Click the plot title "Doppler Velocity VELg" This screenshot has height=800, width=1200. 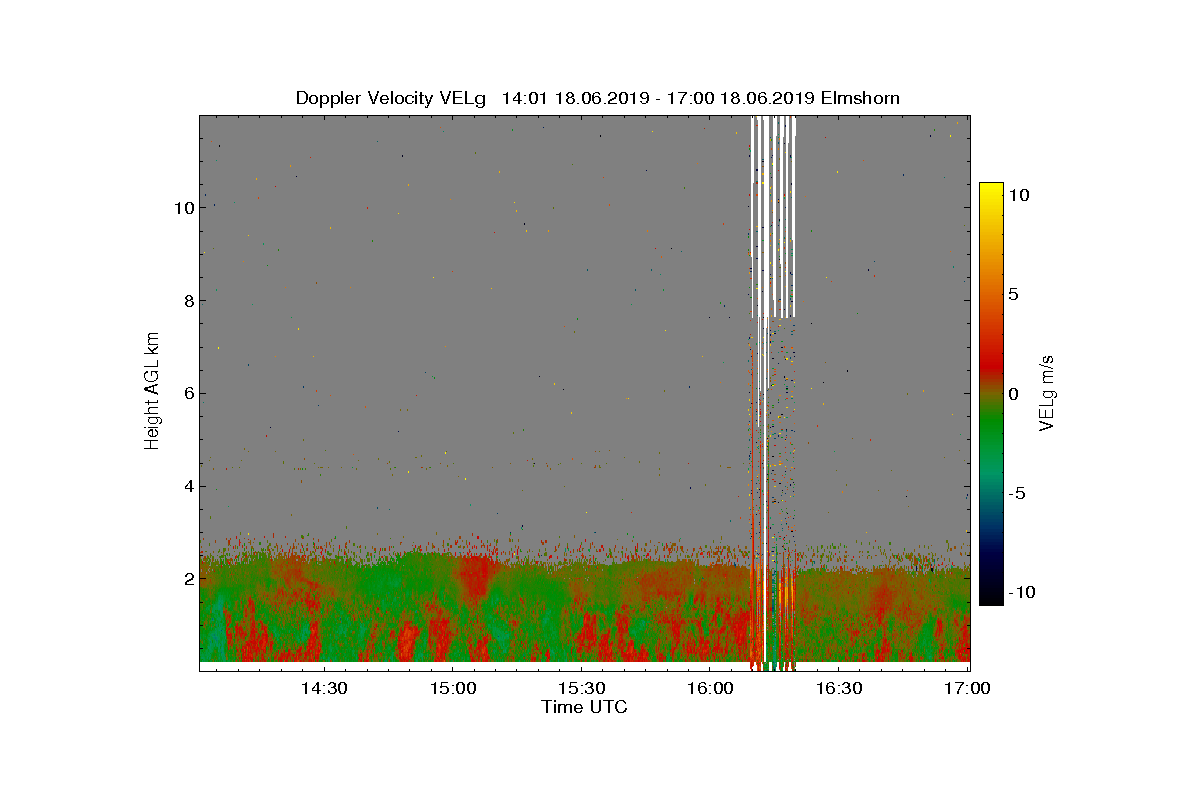[x=391, y=98]
